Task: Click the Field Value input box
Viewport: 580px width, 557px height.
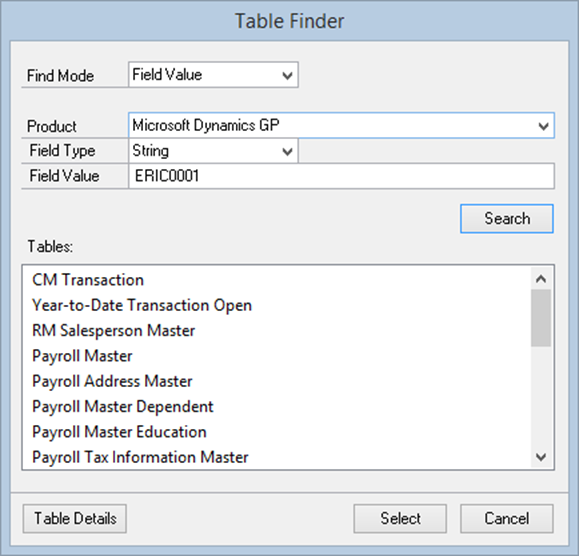Action: 341,176
